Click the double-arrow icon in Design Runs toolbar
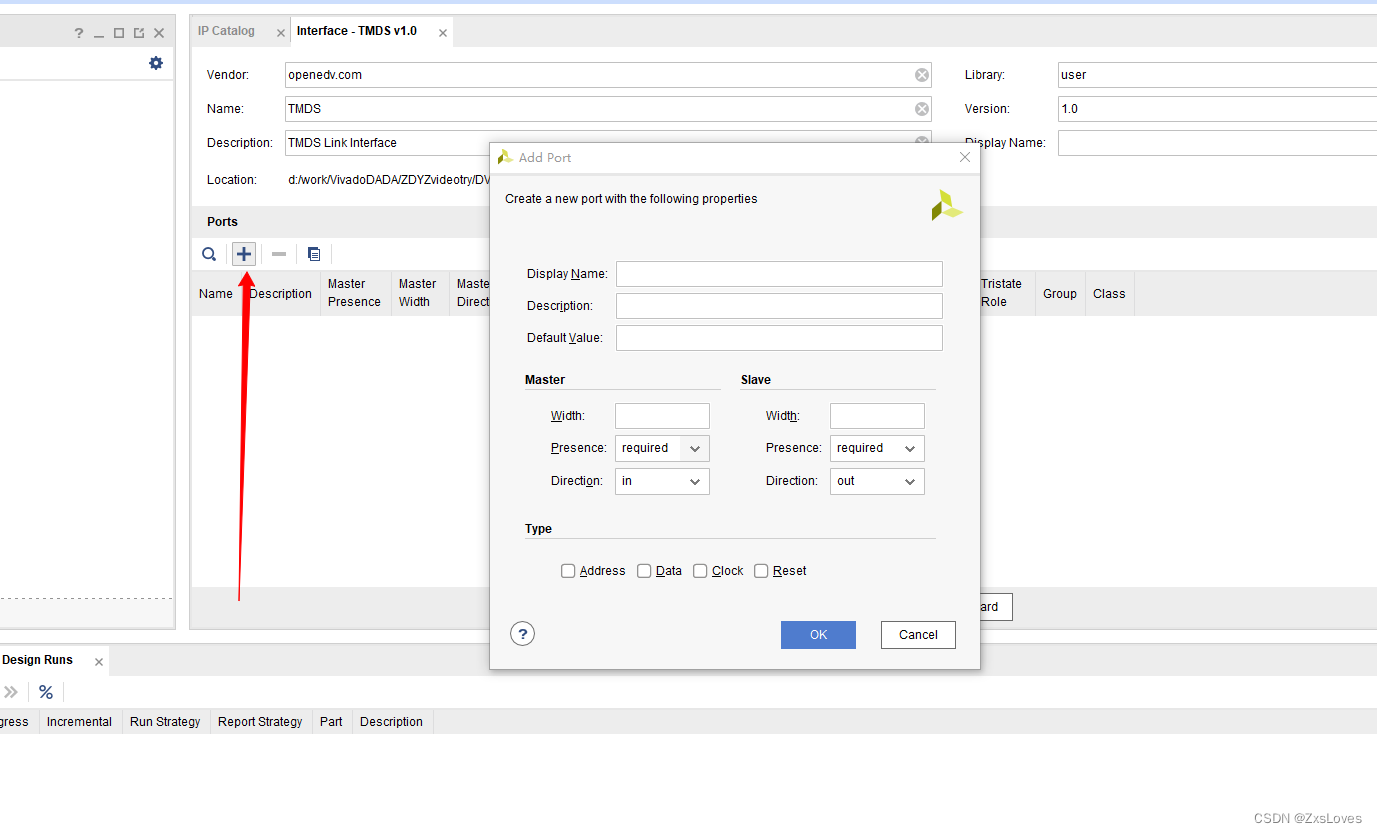1377x833 pixels. coord(11,692)
